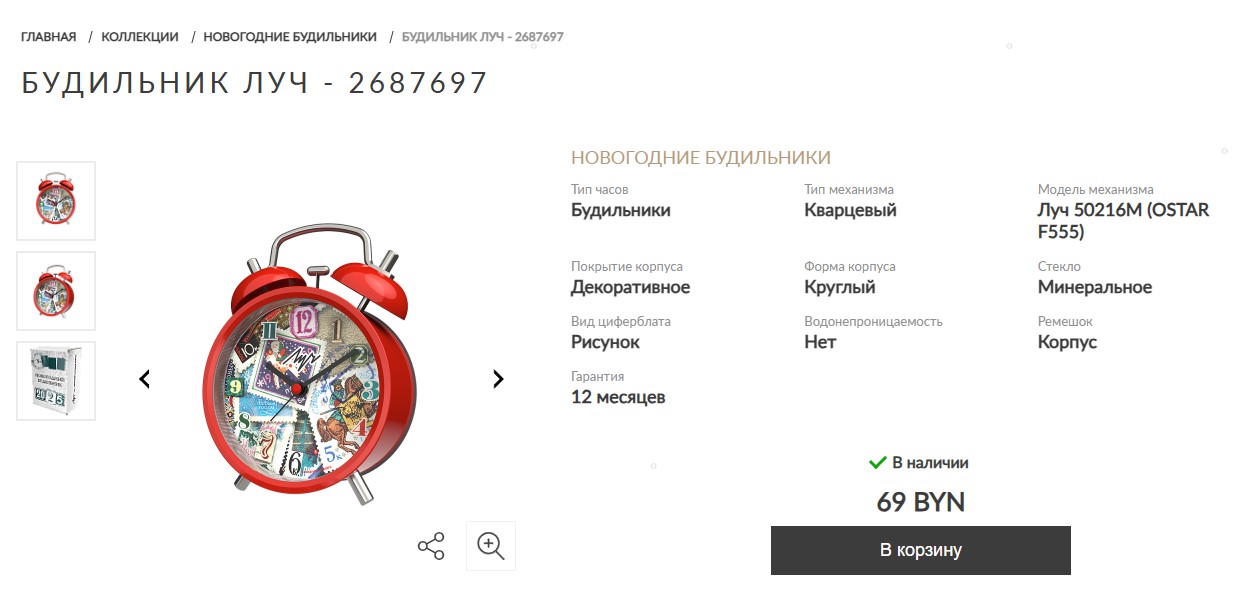Show the previous product image with left arrow
Screen dimensions: 1246x594
tap(145, 379)
